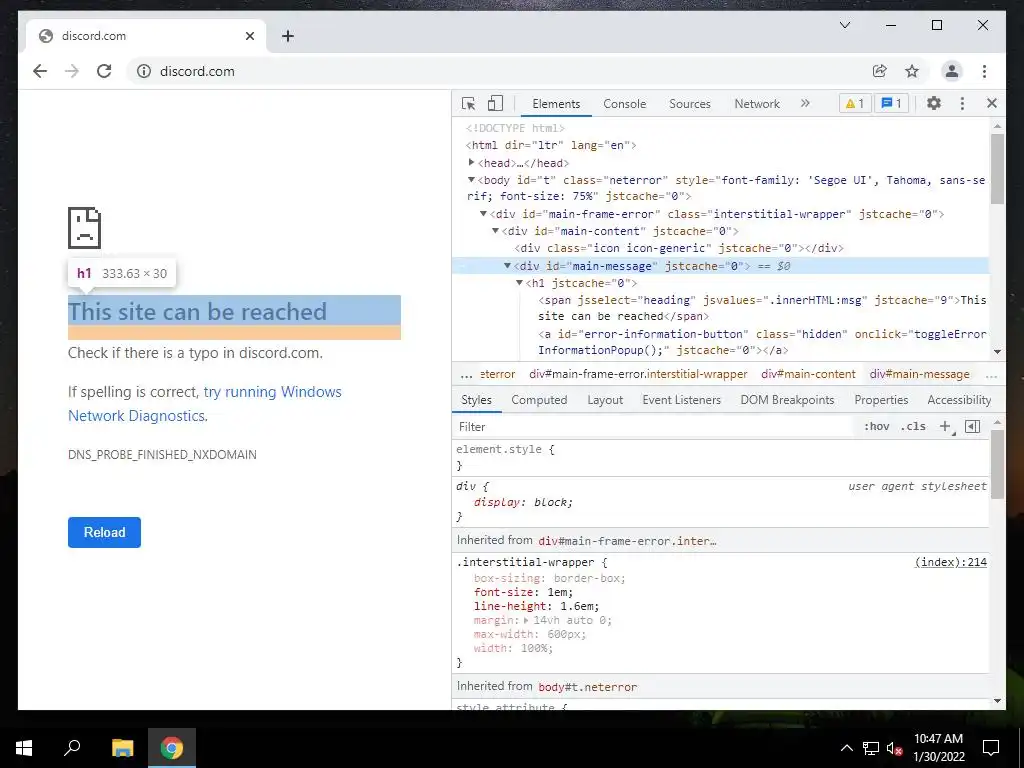The height and width of the screenshot is (768, 1024).
Task: Open File Explorer from taskbar
Action: (122, 748)
